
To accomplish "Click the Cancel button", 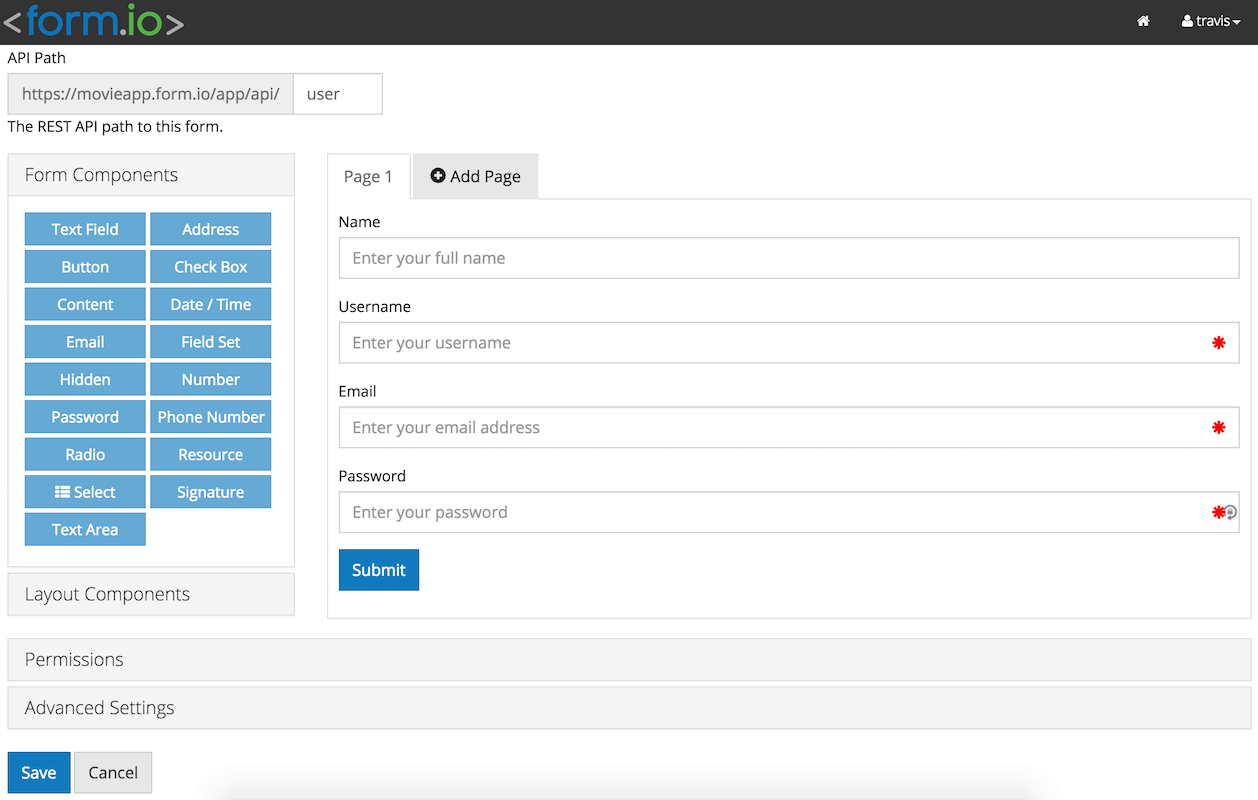I will (112, 772).
